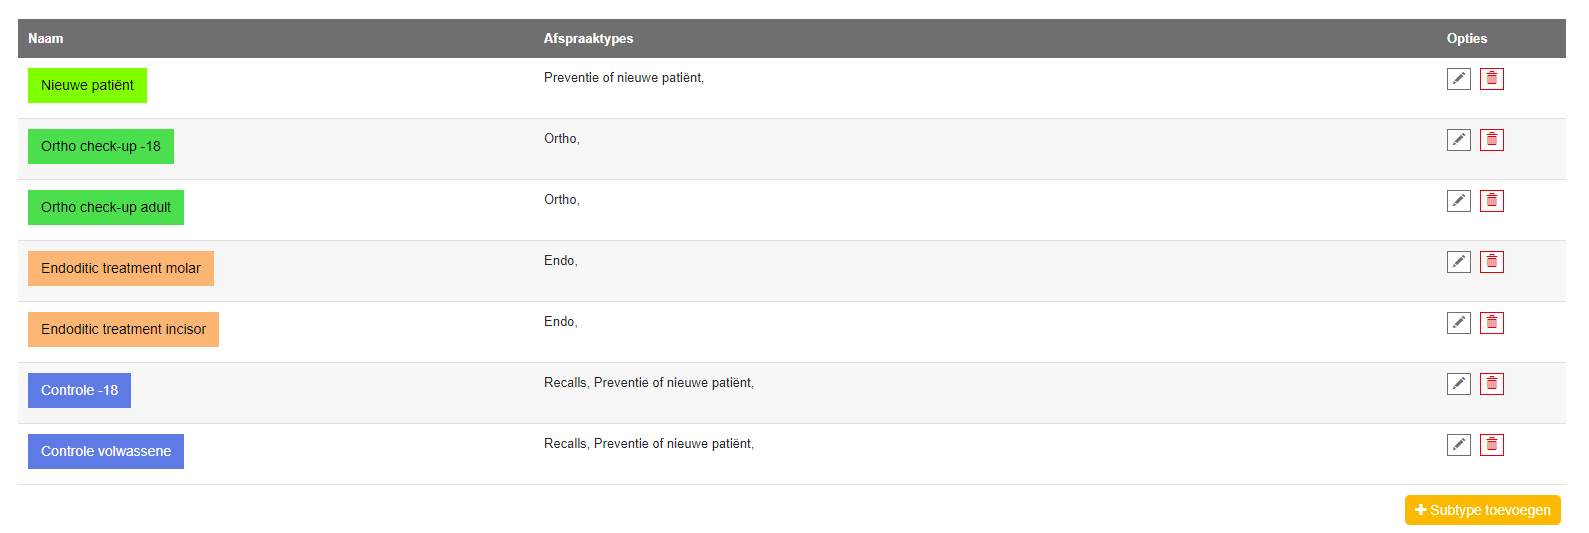Screen dimensions: 1589x533
Task: Click edit pencil for Nieuwe patiënt
Action: click(1458, 79)
